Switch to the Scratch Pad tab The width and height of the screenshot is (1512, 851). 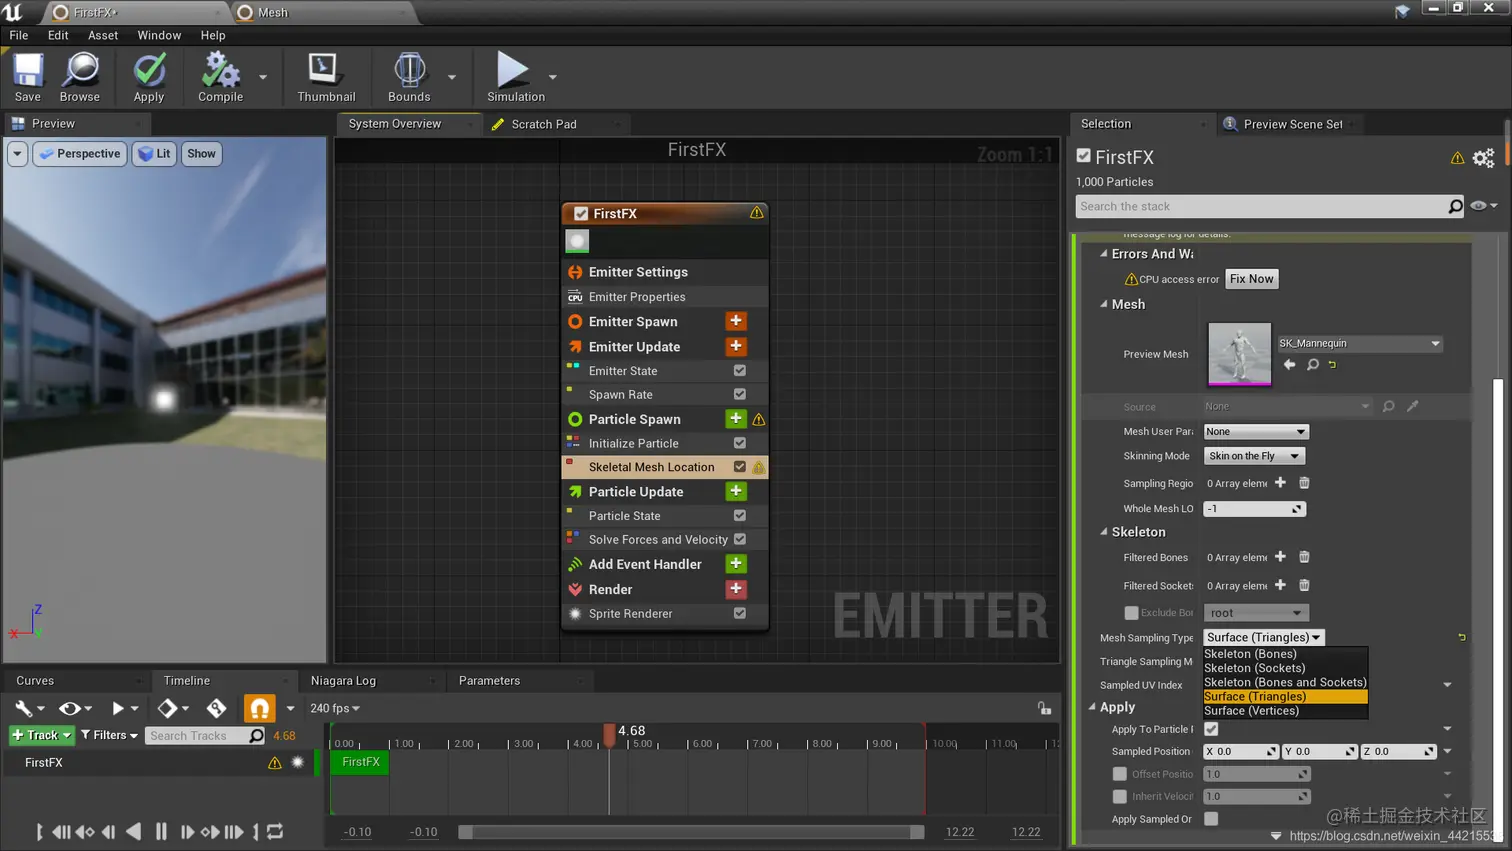click(x=543, y=124)
